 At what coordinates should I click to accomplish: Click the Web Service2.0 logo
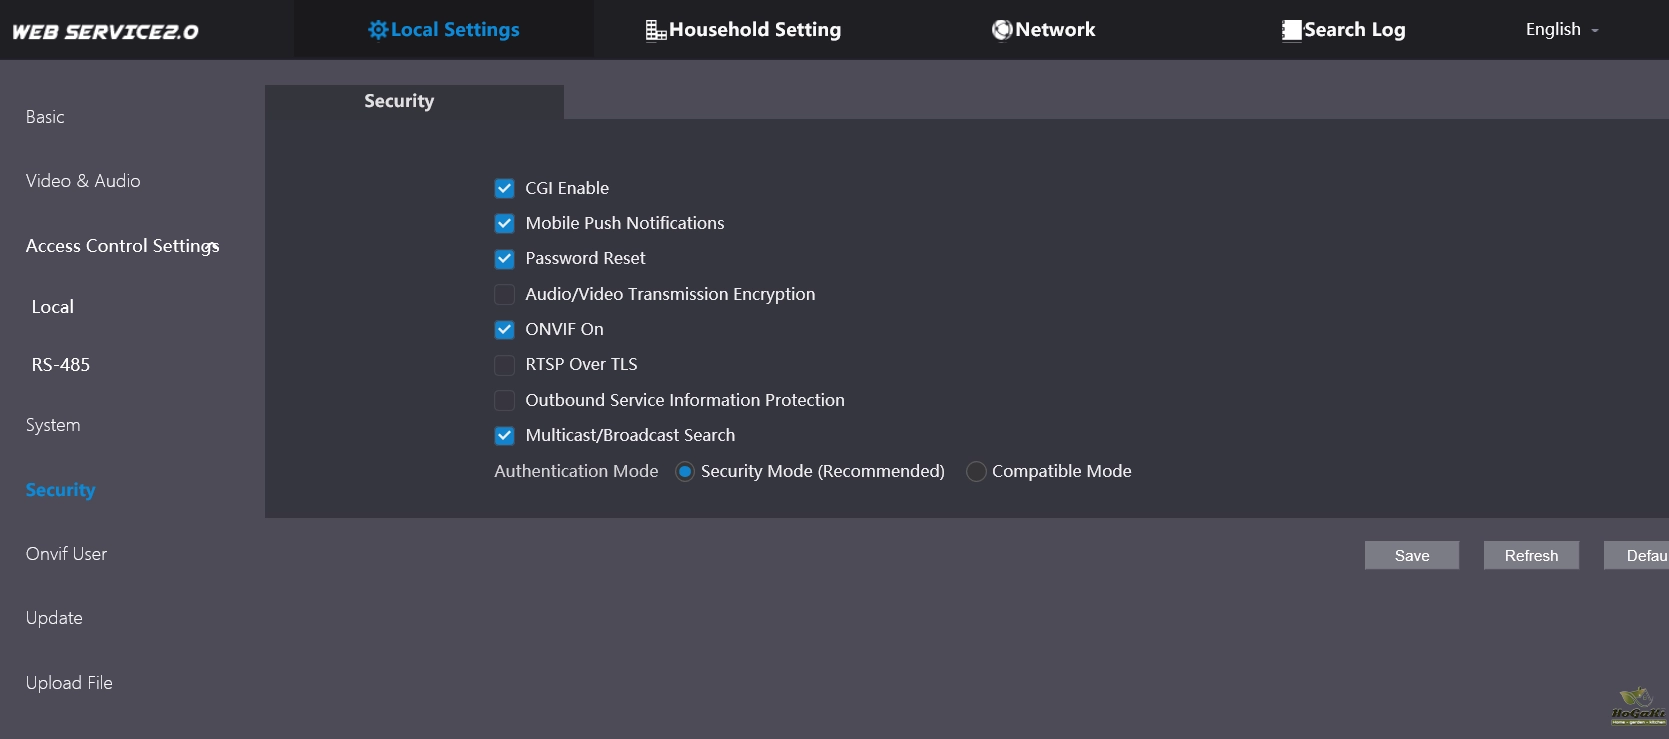105,32
